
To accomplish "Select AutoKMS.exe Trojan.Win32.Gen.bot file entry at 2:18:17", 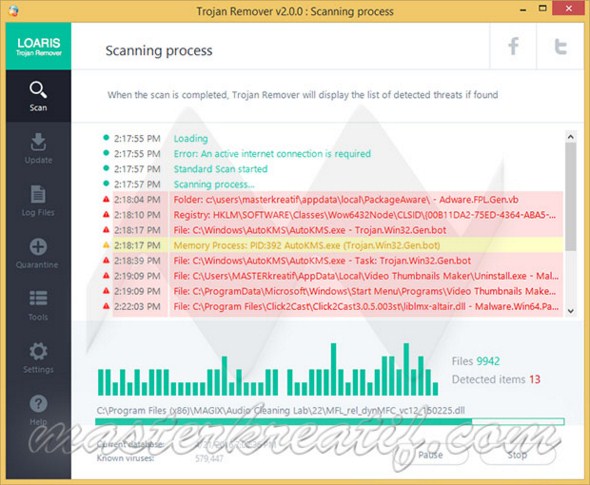I will (310, 230).
